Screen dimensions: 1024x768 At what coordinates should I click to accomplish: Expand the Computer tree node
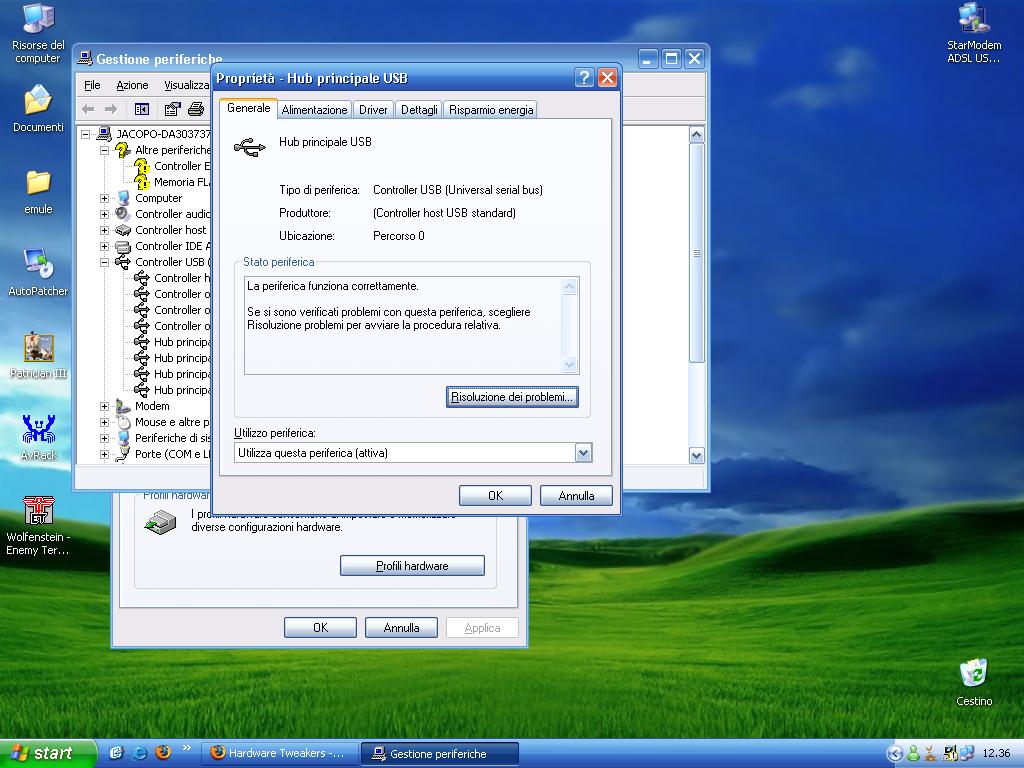104,198
